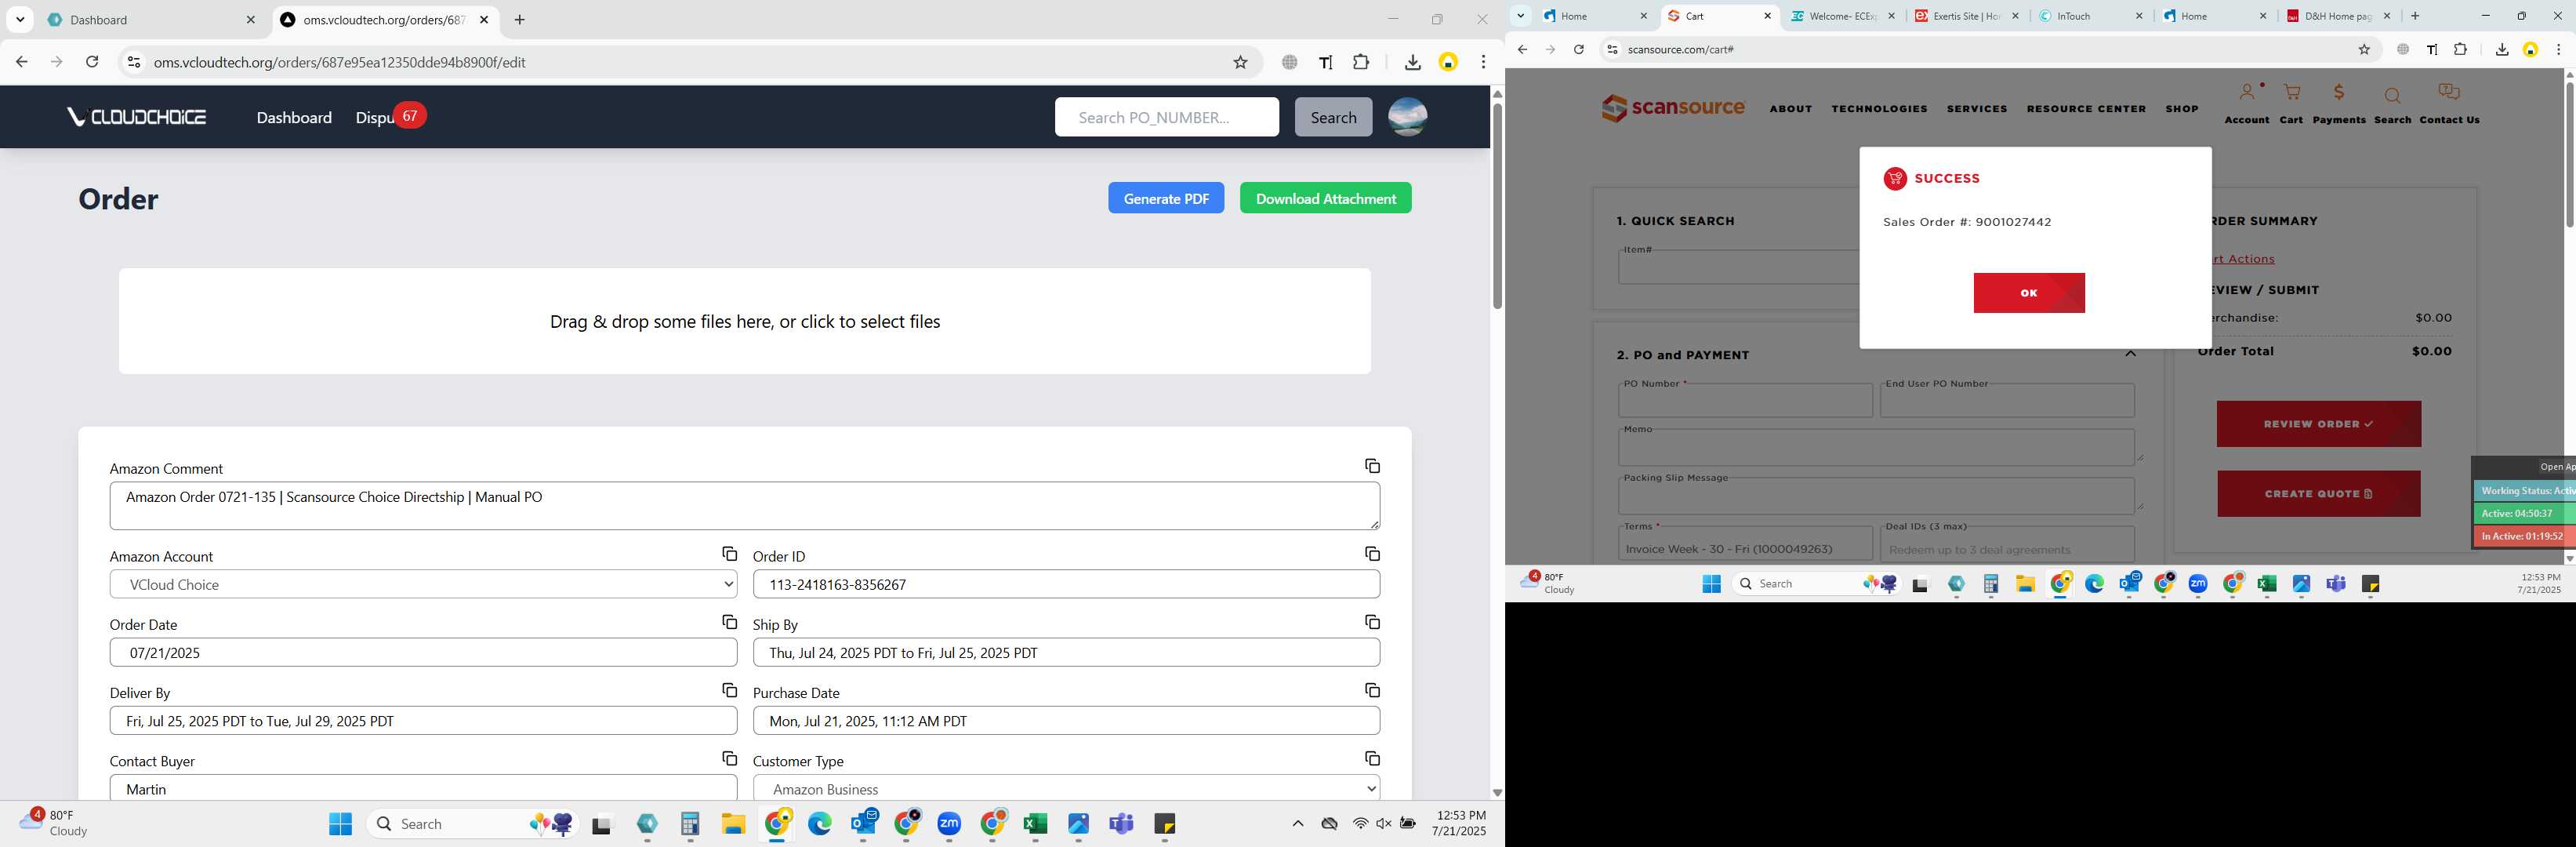Click the PO Number field on ScanSource
Screen dimensions: 2576x847
coord(1745,401)
